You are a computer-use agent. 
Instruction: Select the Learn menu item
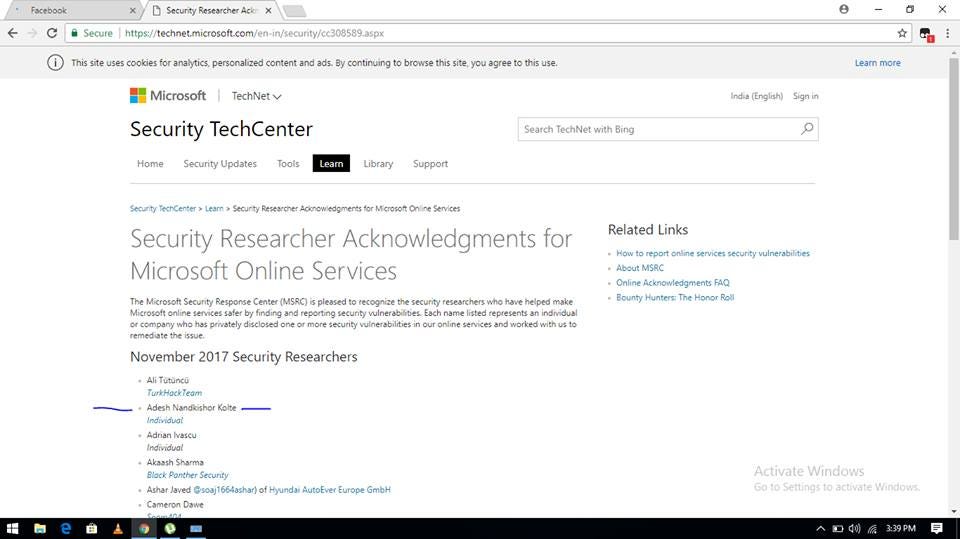[x=331, y=164]
